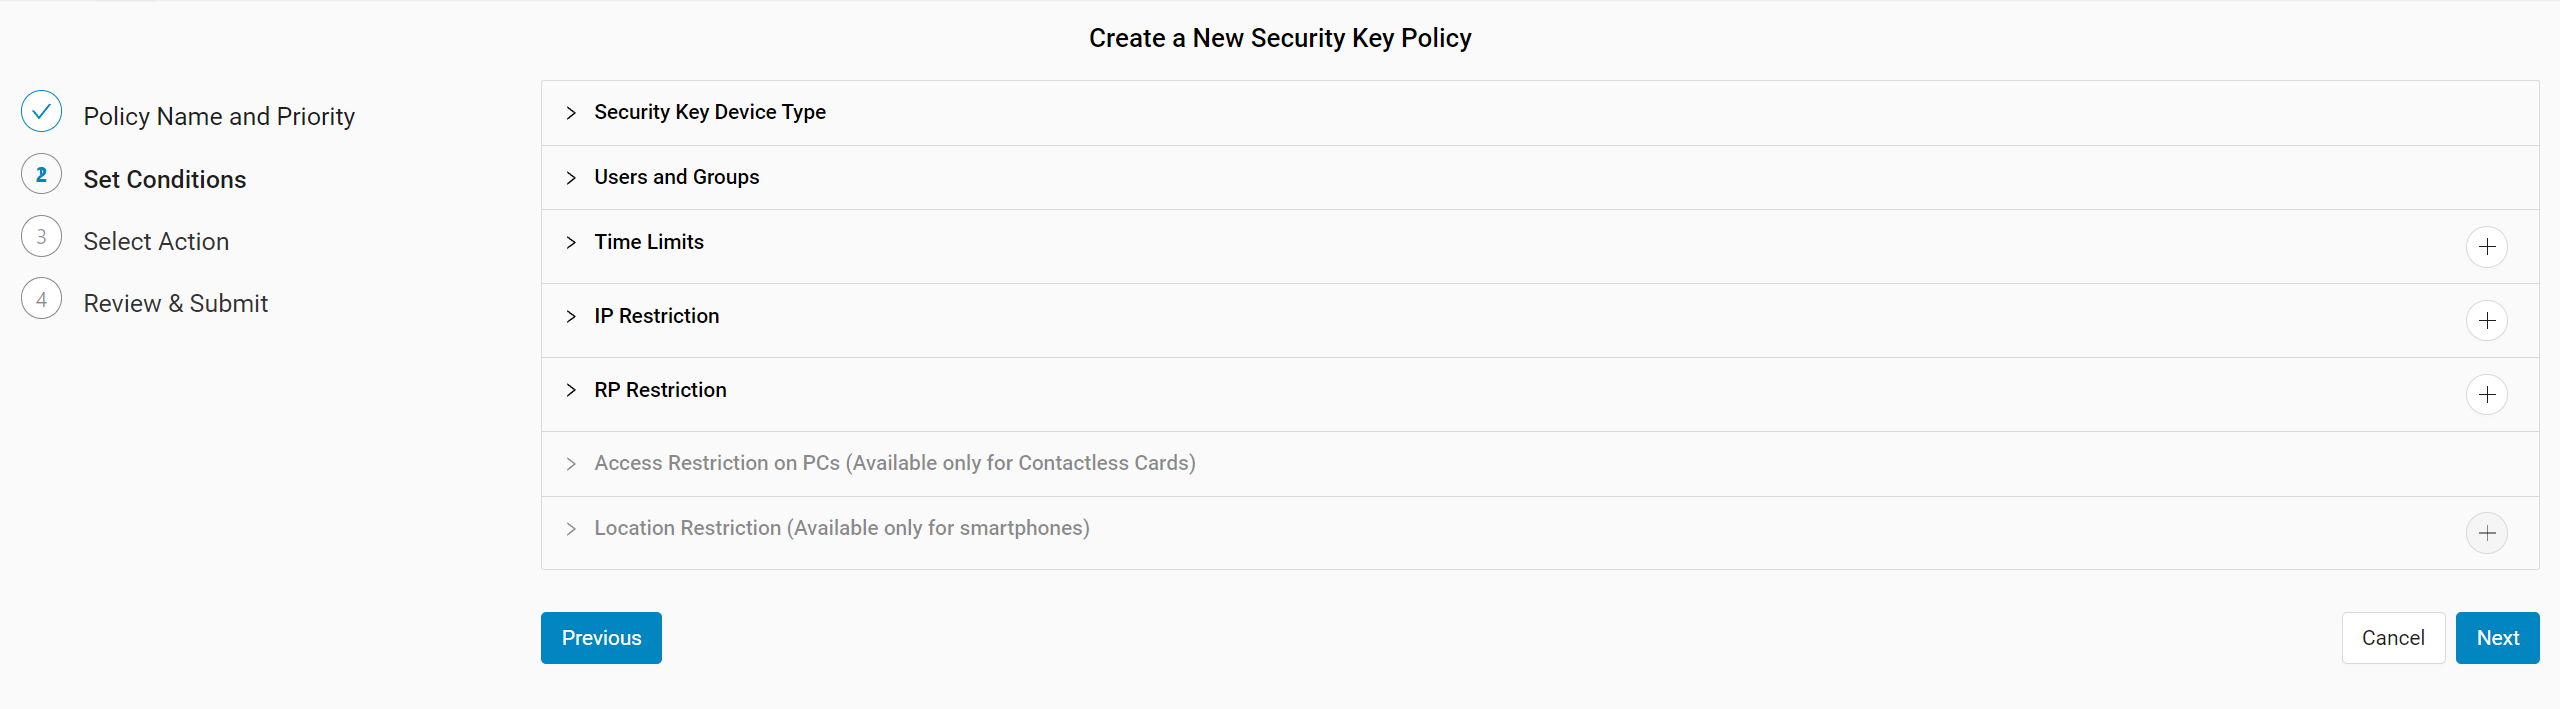Viewport: 2560px width, 709px height.
Task: Expand Location Restriction section chevron
Action: tap(571, 529)
